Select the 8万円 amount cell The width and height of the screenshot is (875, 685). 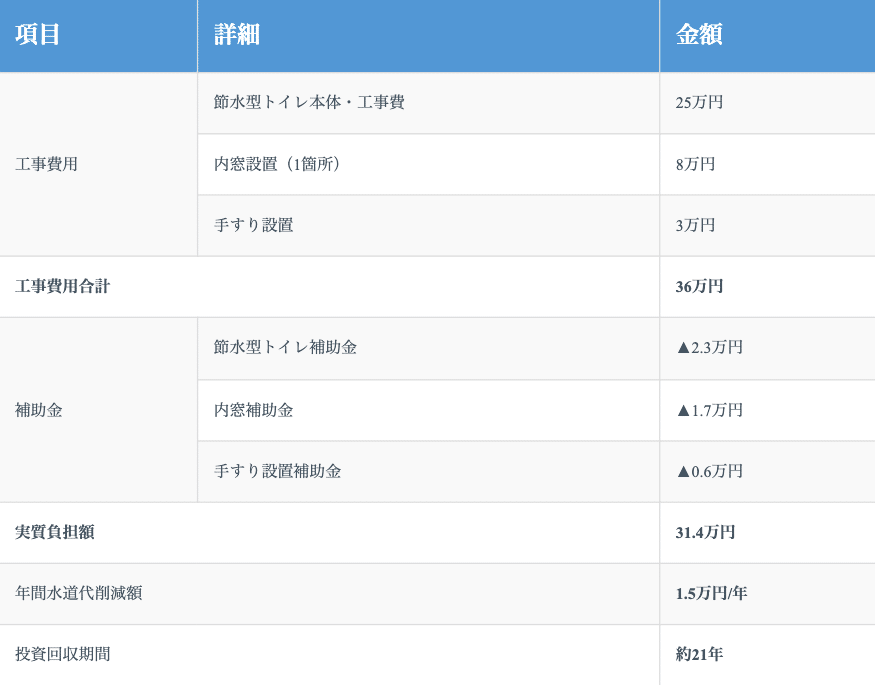(695, 164)
